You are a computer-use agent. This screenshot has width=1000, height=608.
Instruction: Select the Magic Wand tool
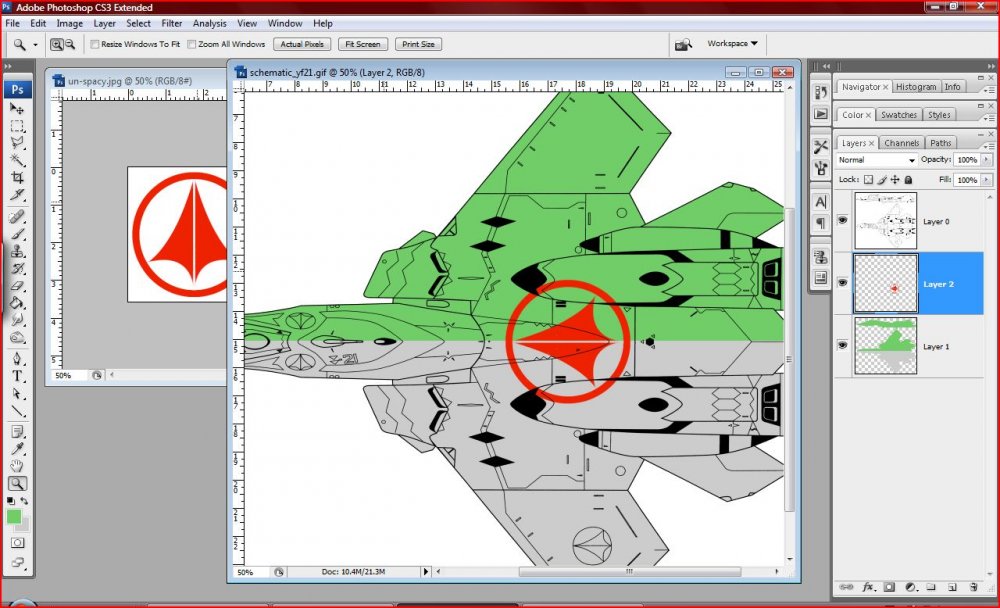[17, 159]
